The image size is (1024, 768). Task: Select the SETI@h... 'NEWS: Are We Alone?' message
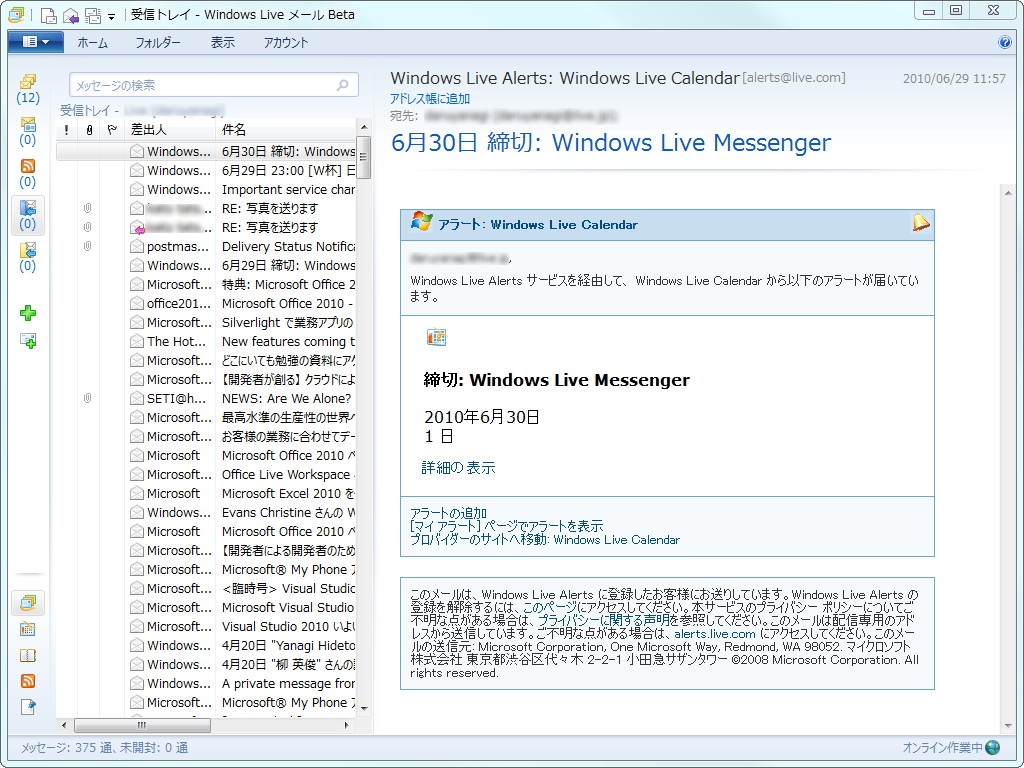tap(206, 398)
